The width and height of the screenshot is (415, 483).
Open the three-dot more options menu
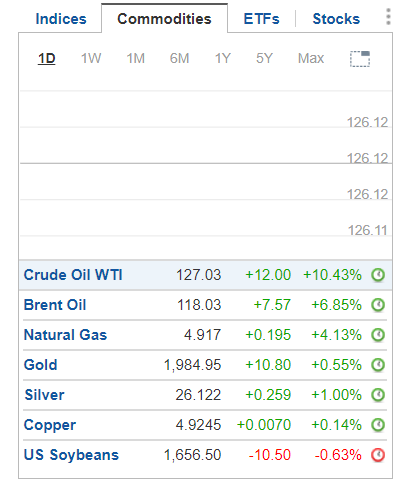pyautogui.click(x=388, y=17)
